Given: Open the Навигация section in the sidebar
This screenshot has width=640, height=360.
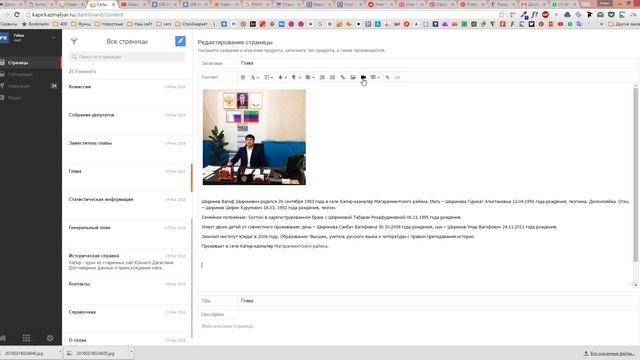Looking at the screenshot, I should tap(31, 86).
